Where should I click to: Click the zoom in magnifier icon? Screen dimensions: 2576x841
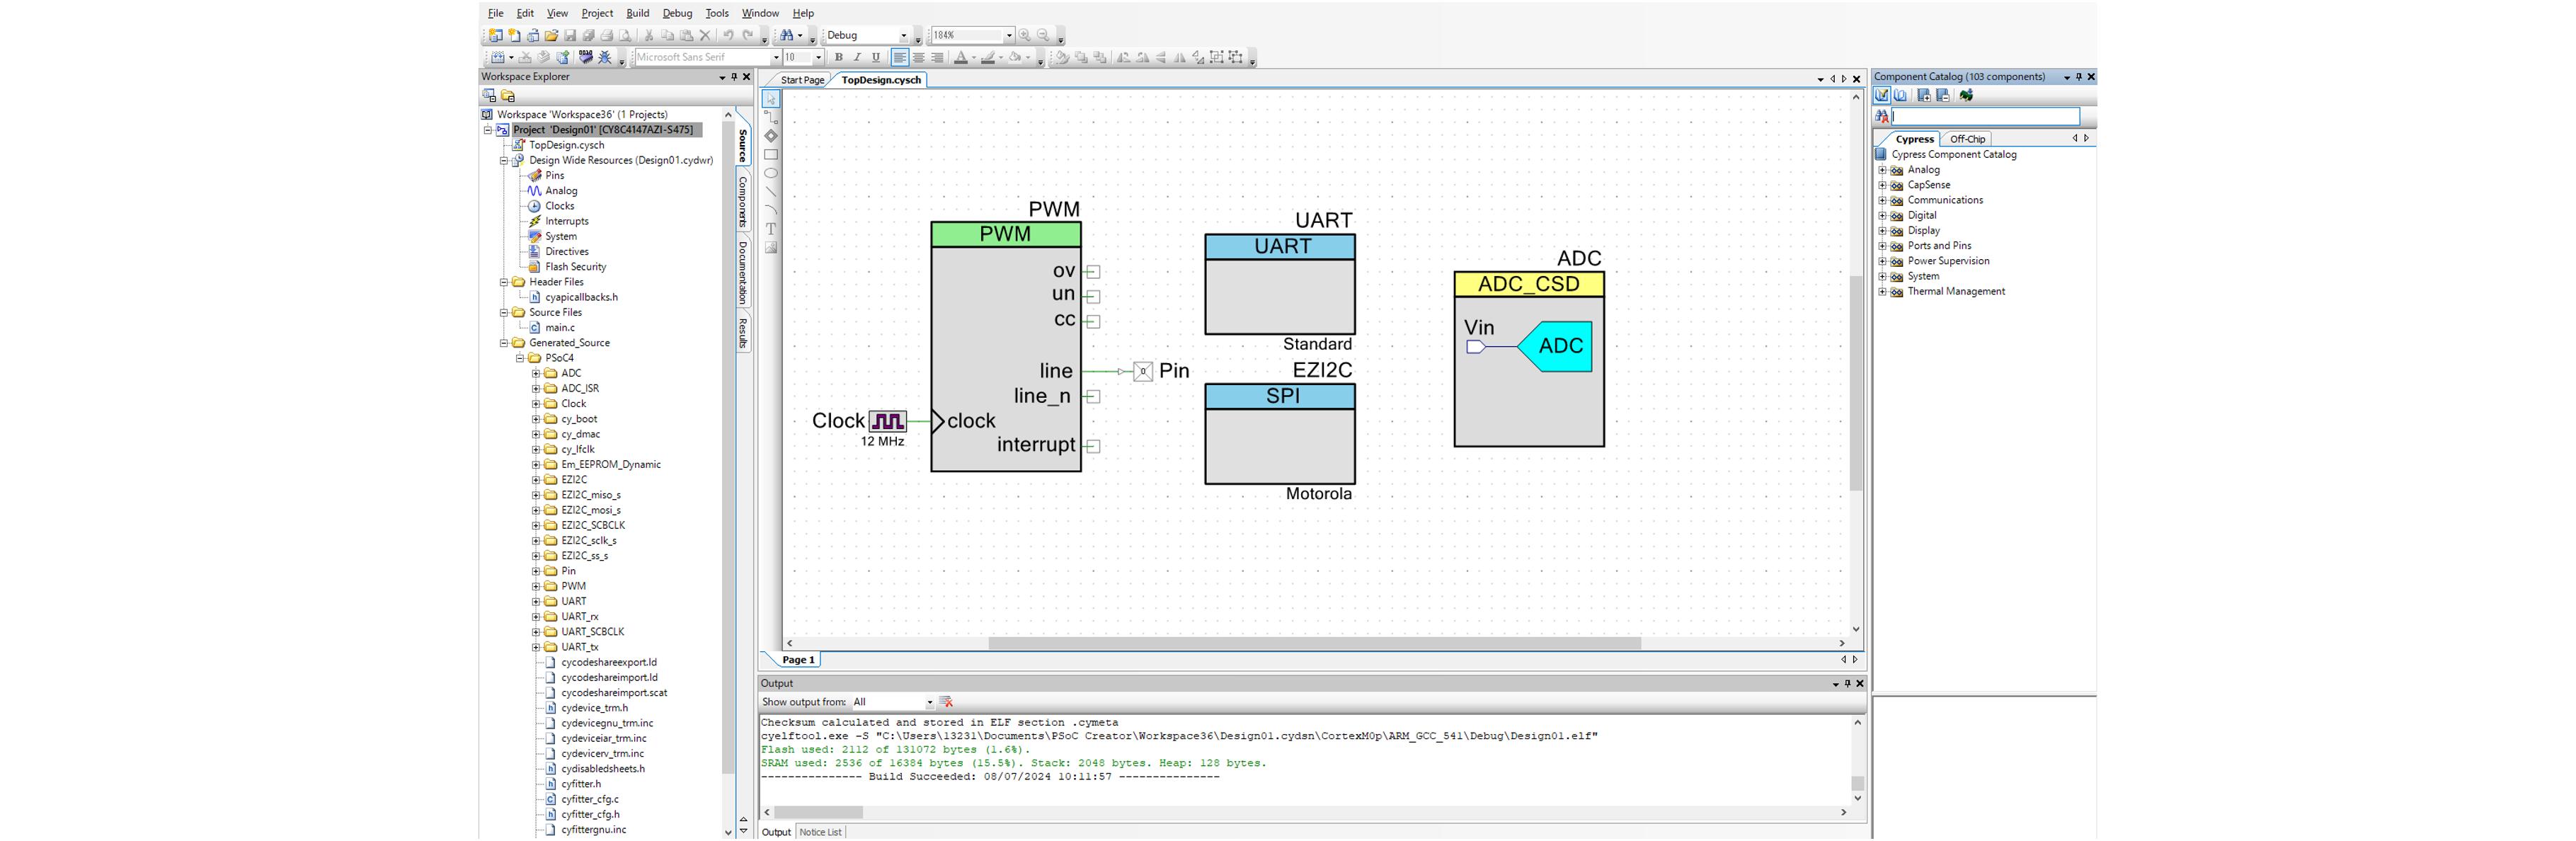point(1024,35)
